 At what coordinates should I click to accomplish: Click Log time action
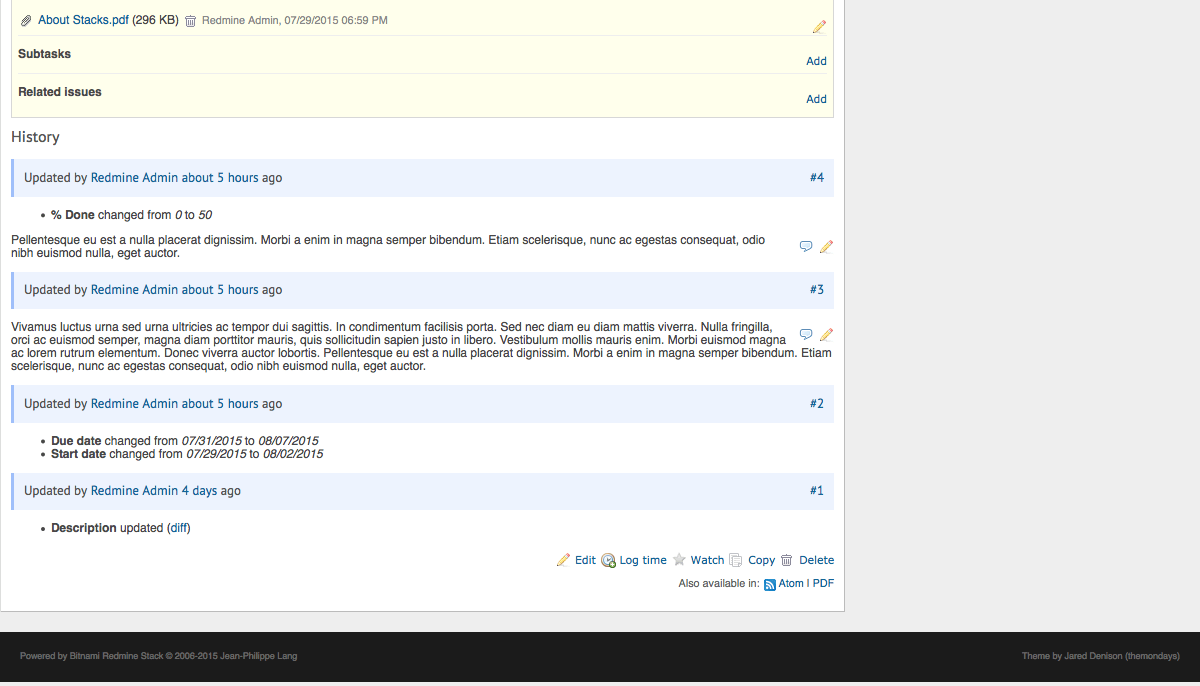coord(642,560)
